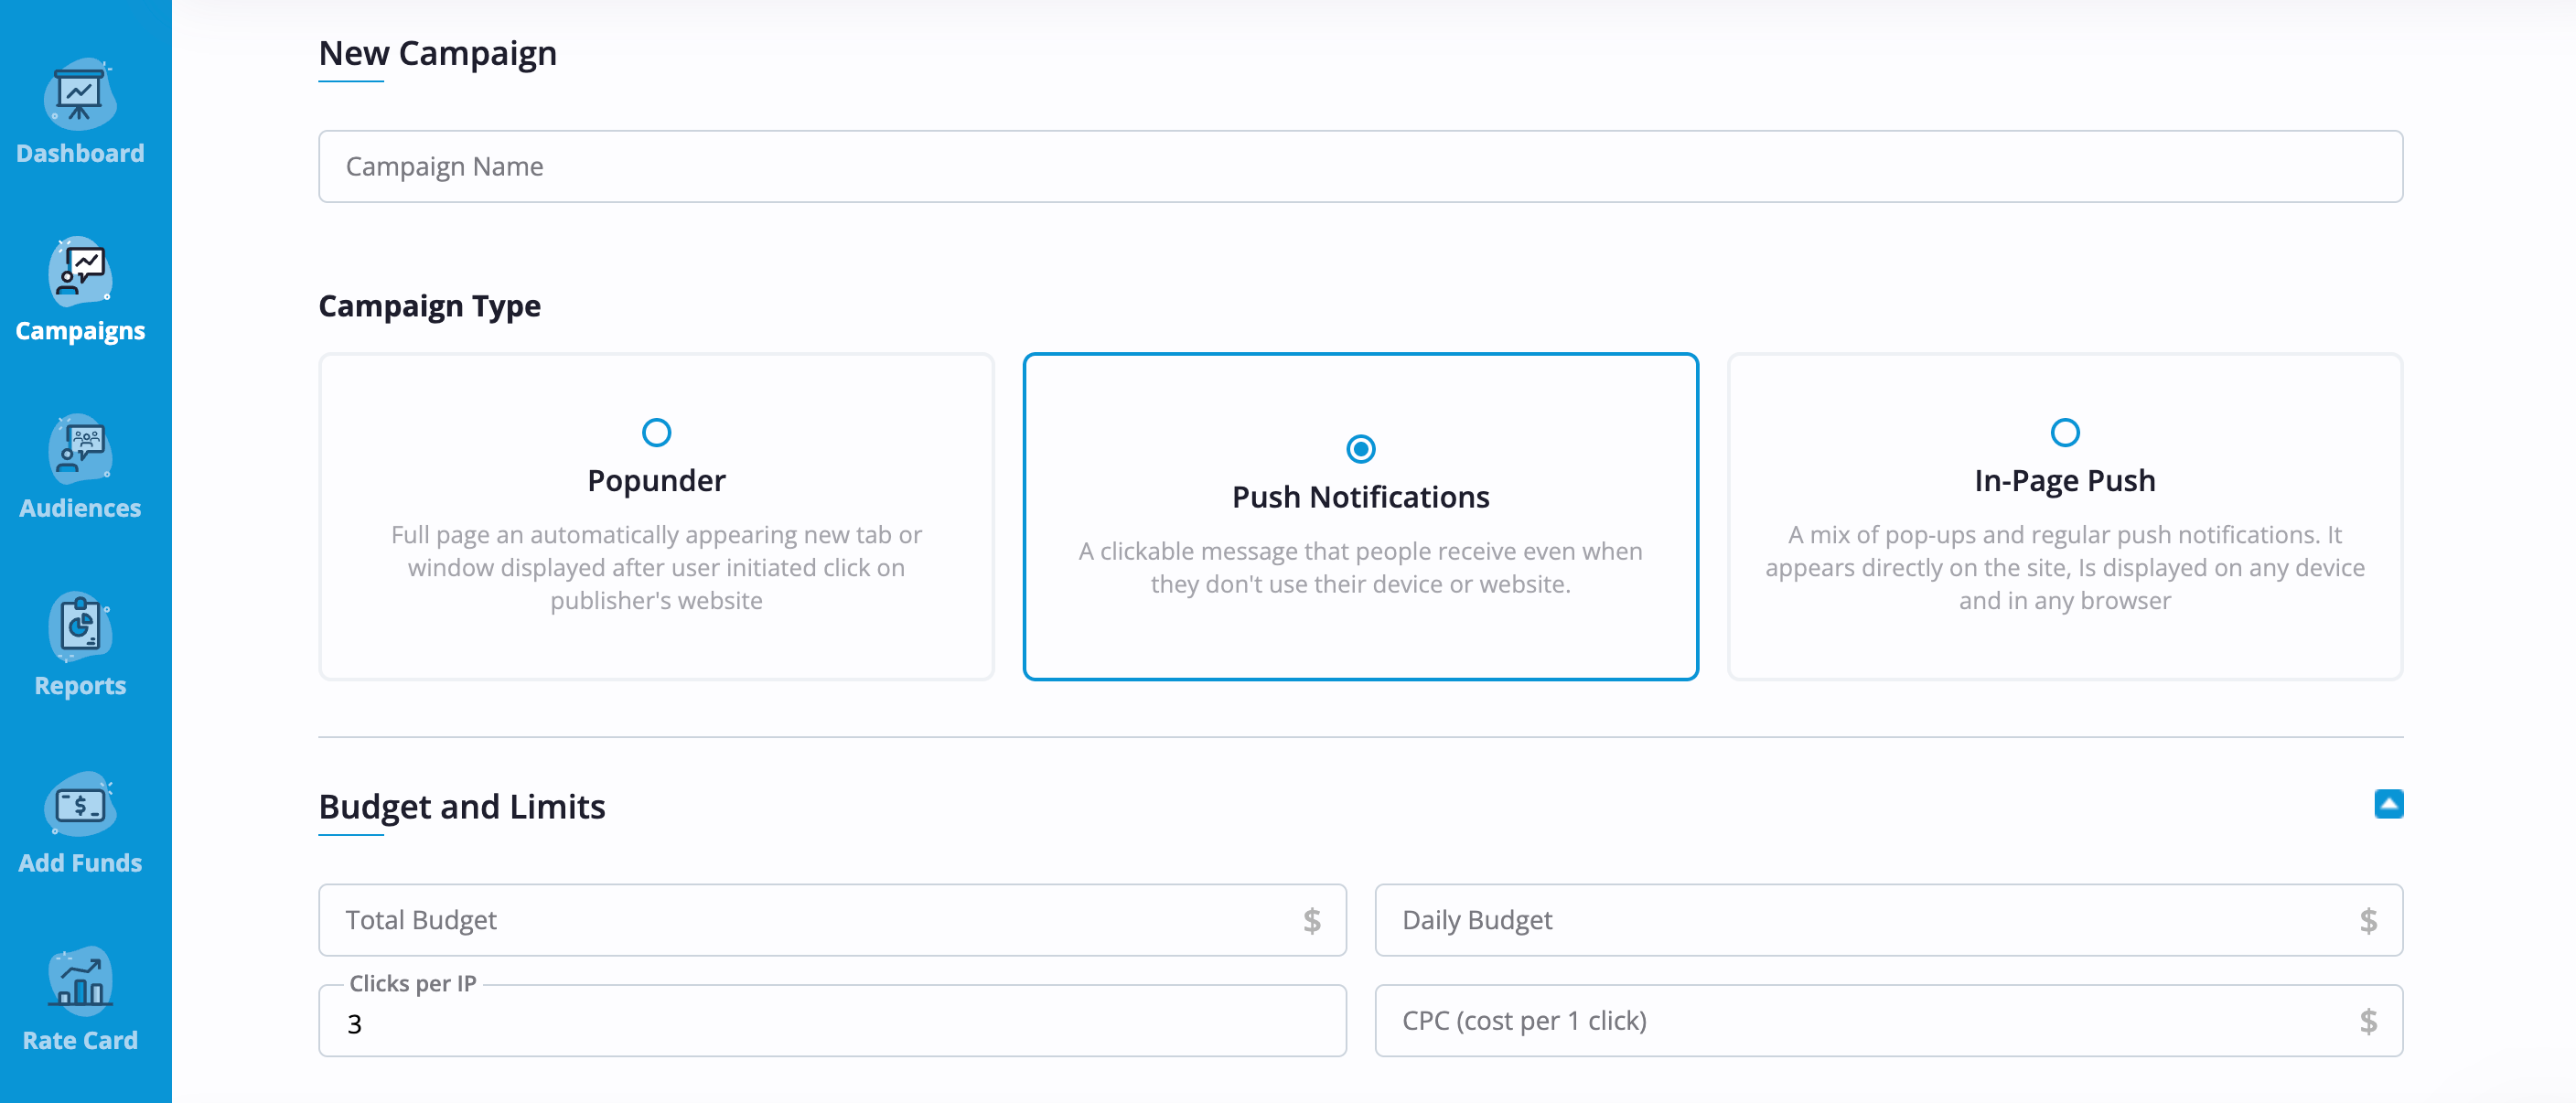Focus the Campaign Name input field
Screen dimensions: 2576x1103
[x=1360, y=166]
